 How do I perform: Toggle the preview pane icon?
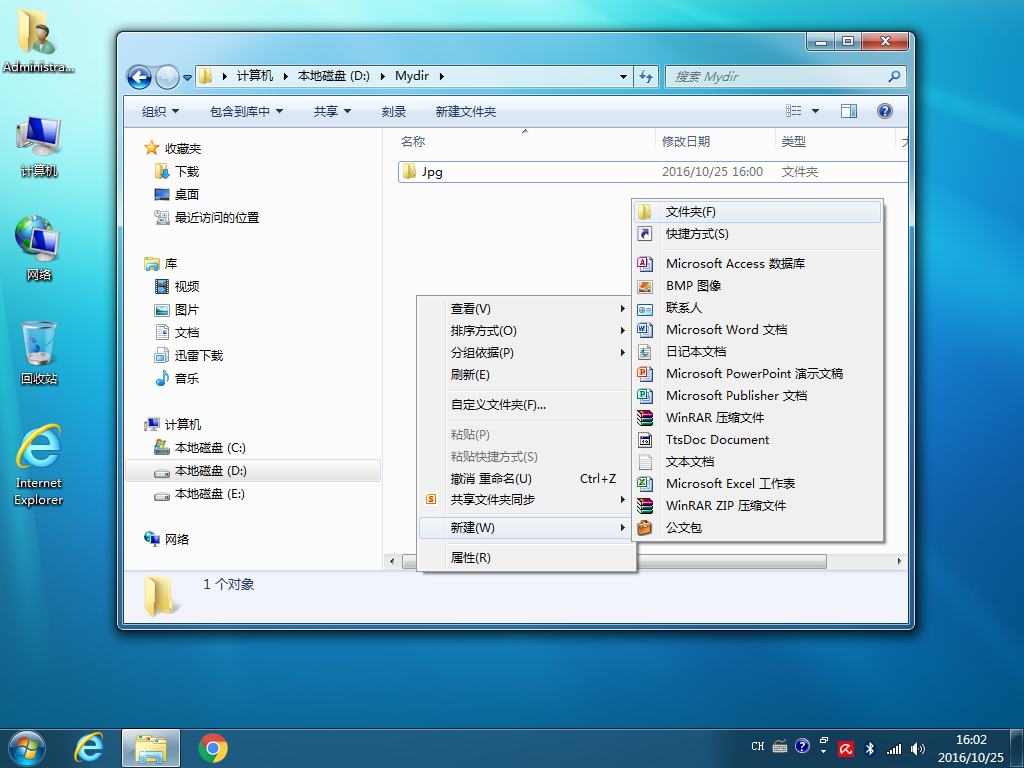coord(848,111)
